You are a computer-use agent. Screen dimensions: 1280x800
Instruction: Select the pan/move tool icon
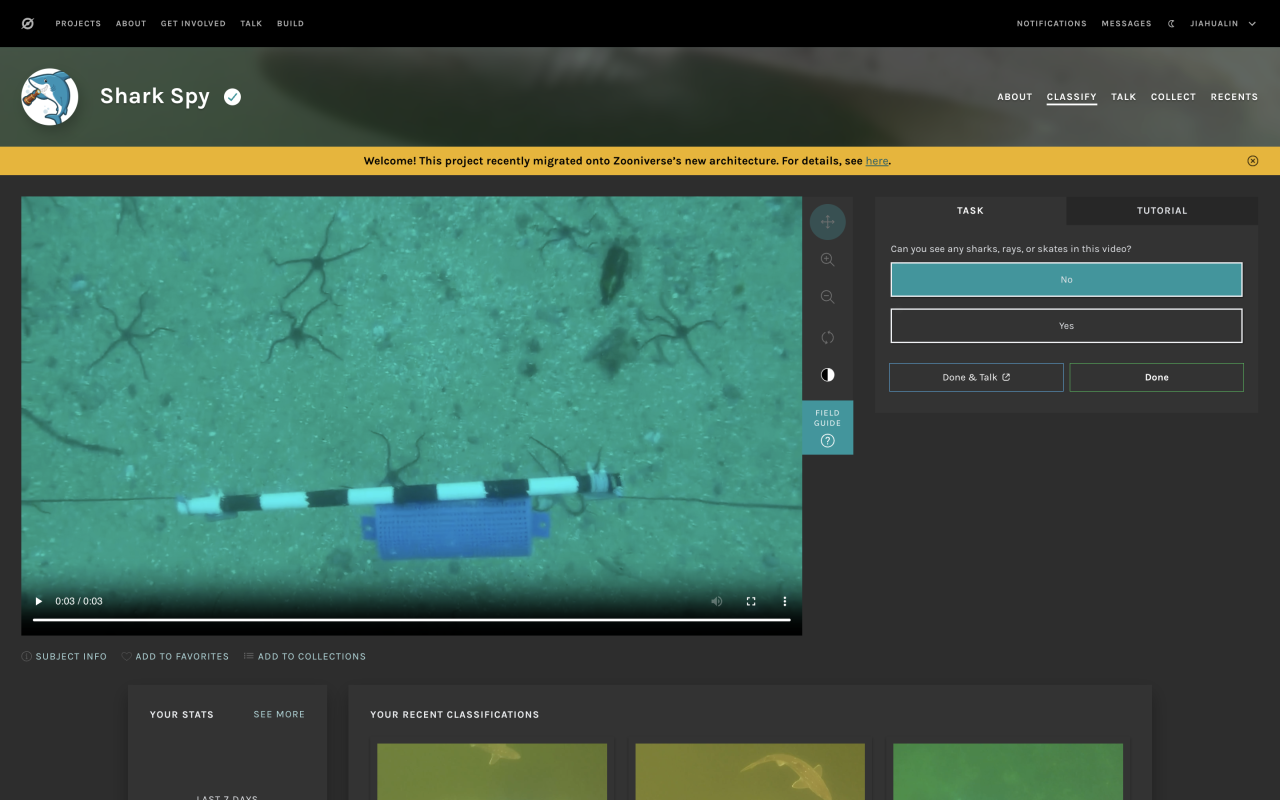[x=827, y=222]
